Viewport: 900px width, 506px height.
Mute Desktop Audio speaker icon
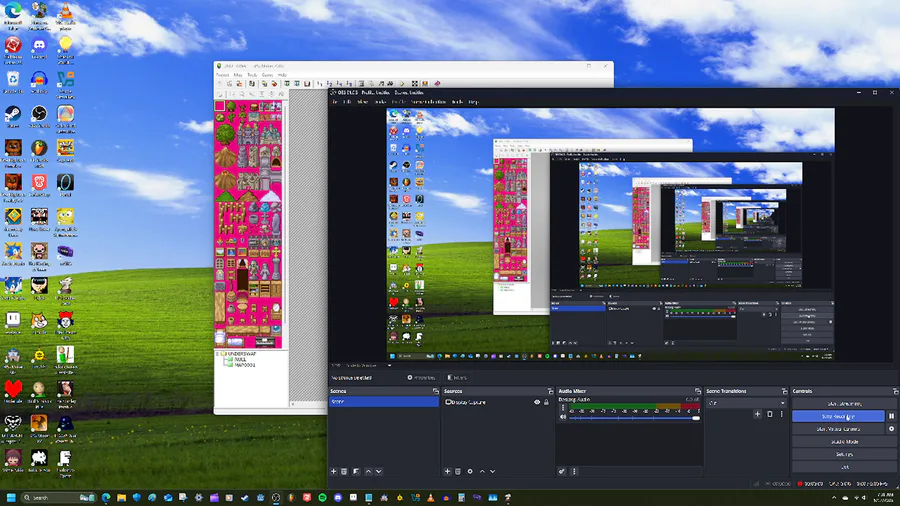[x=562, y=417]
